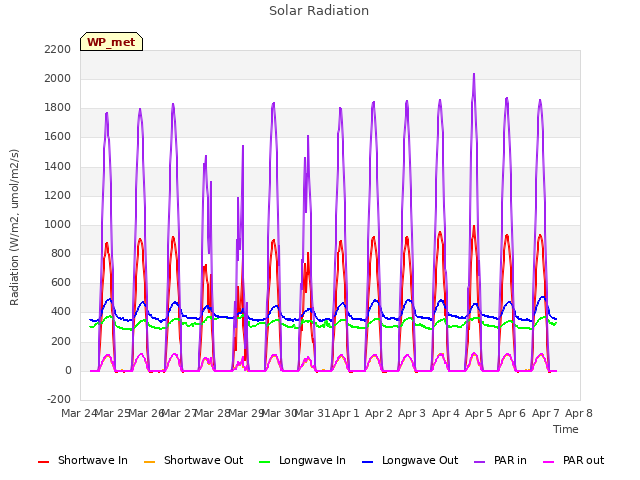
Task: Click the purple PAR in legend swatch
Action: 480,462
